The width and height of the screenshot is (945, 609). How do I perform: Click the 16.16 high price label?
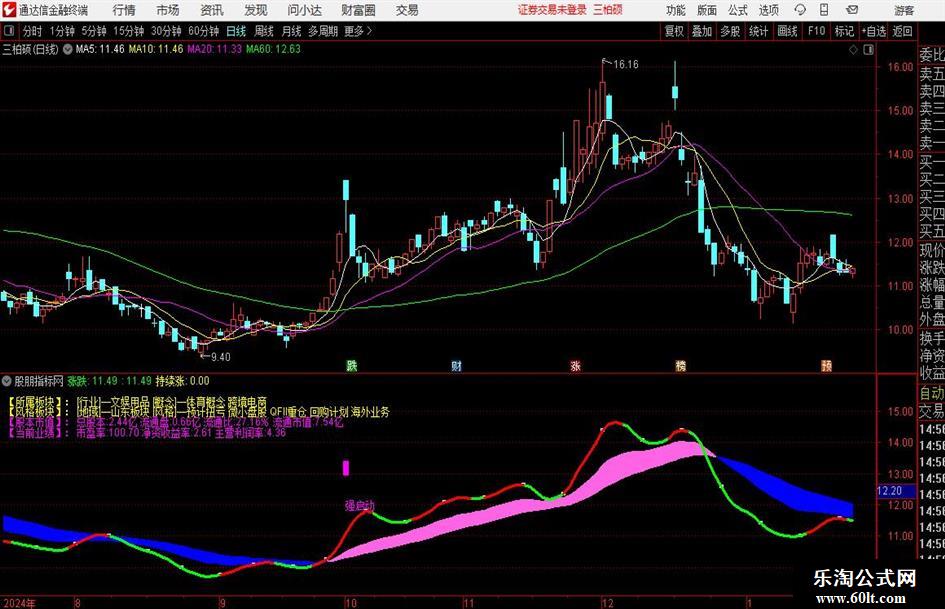(626, 64)
